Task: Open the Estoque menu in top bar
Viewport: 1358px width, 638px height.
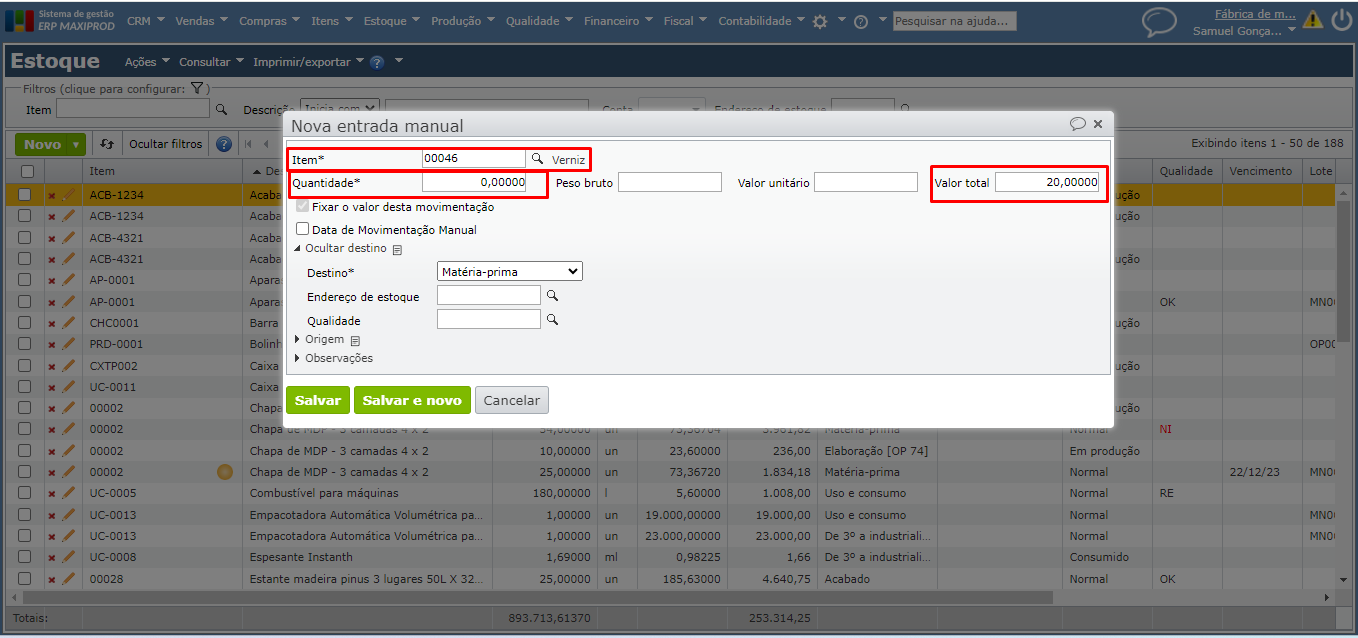Action: click(x=392, y=21)
